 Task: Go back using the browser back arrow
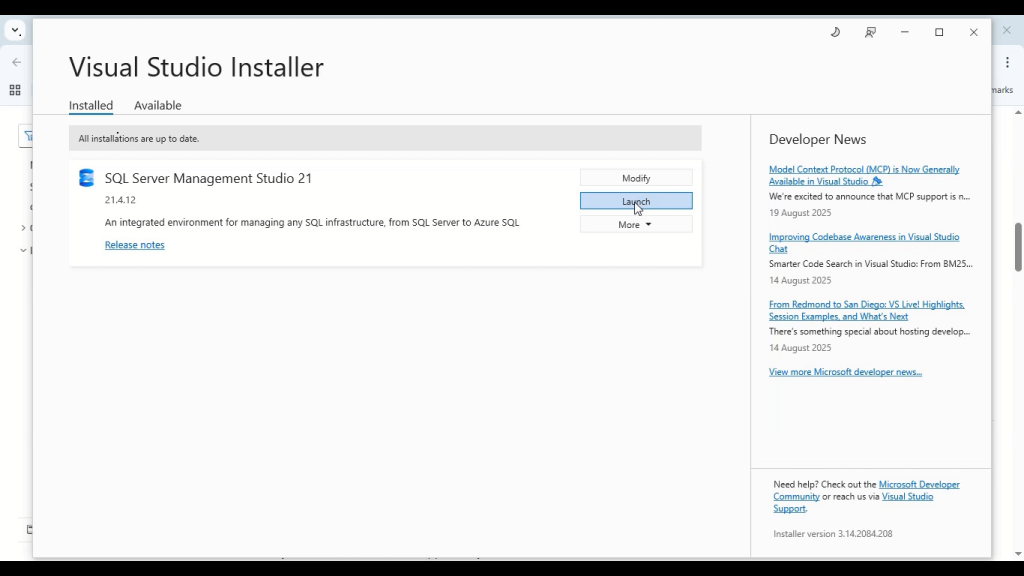pyautogui.click(x=16, y=62)
